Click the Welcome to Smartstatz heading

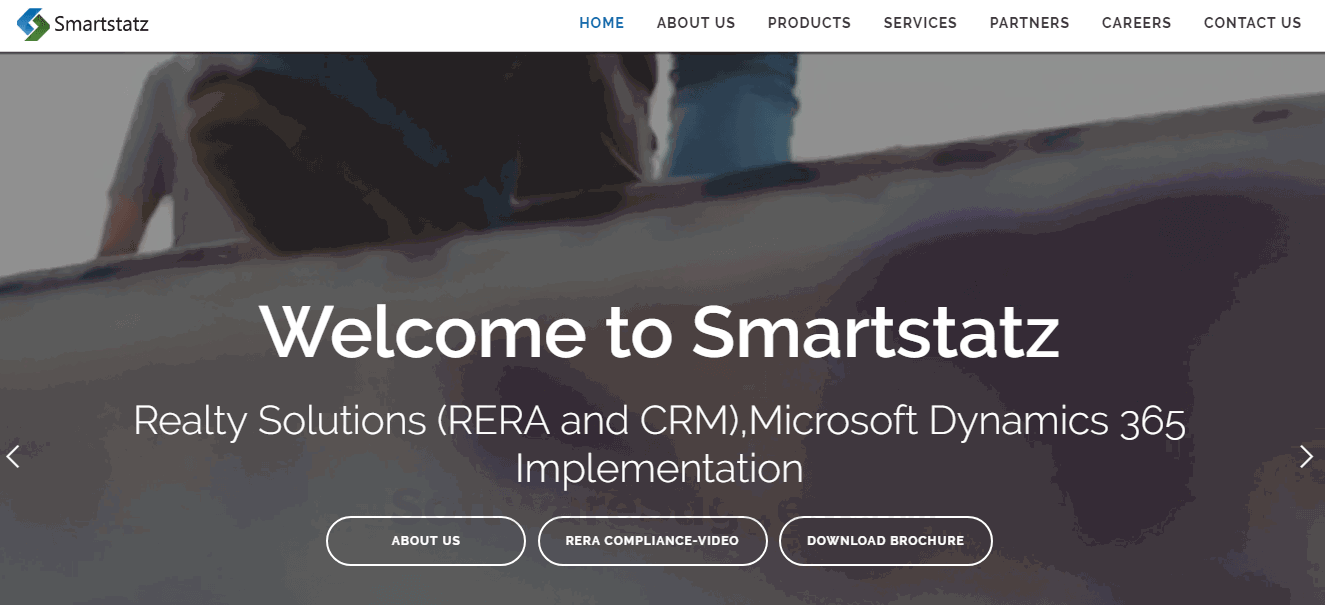659,332
